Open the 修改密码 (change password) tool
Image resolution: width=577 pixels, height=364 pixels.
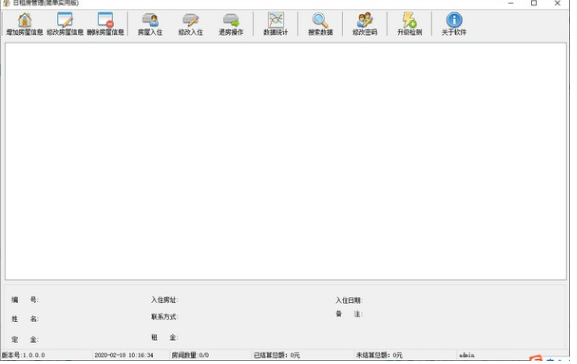tap(365, 24)
